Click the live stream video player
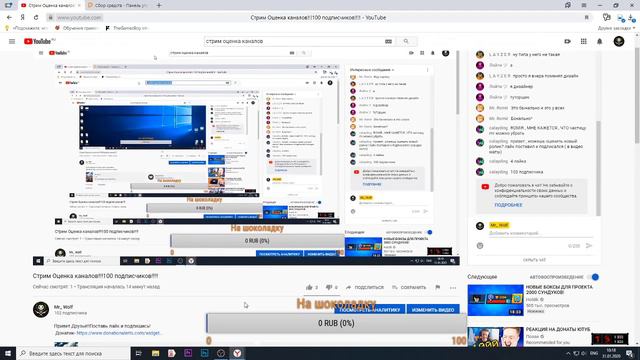 point(246,158)
